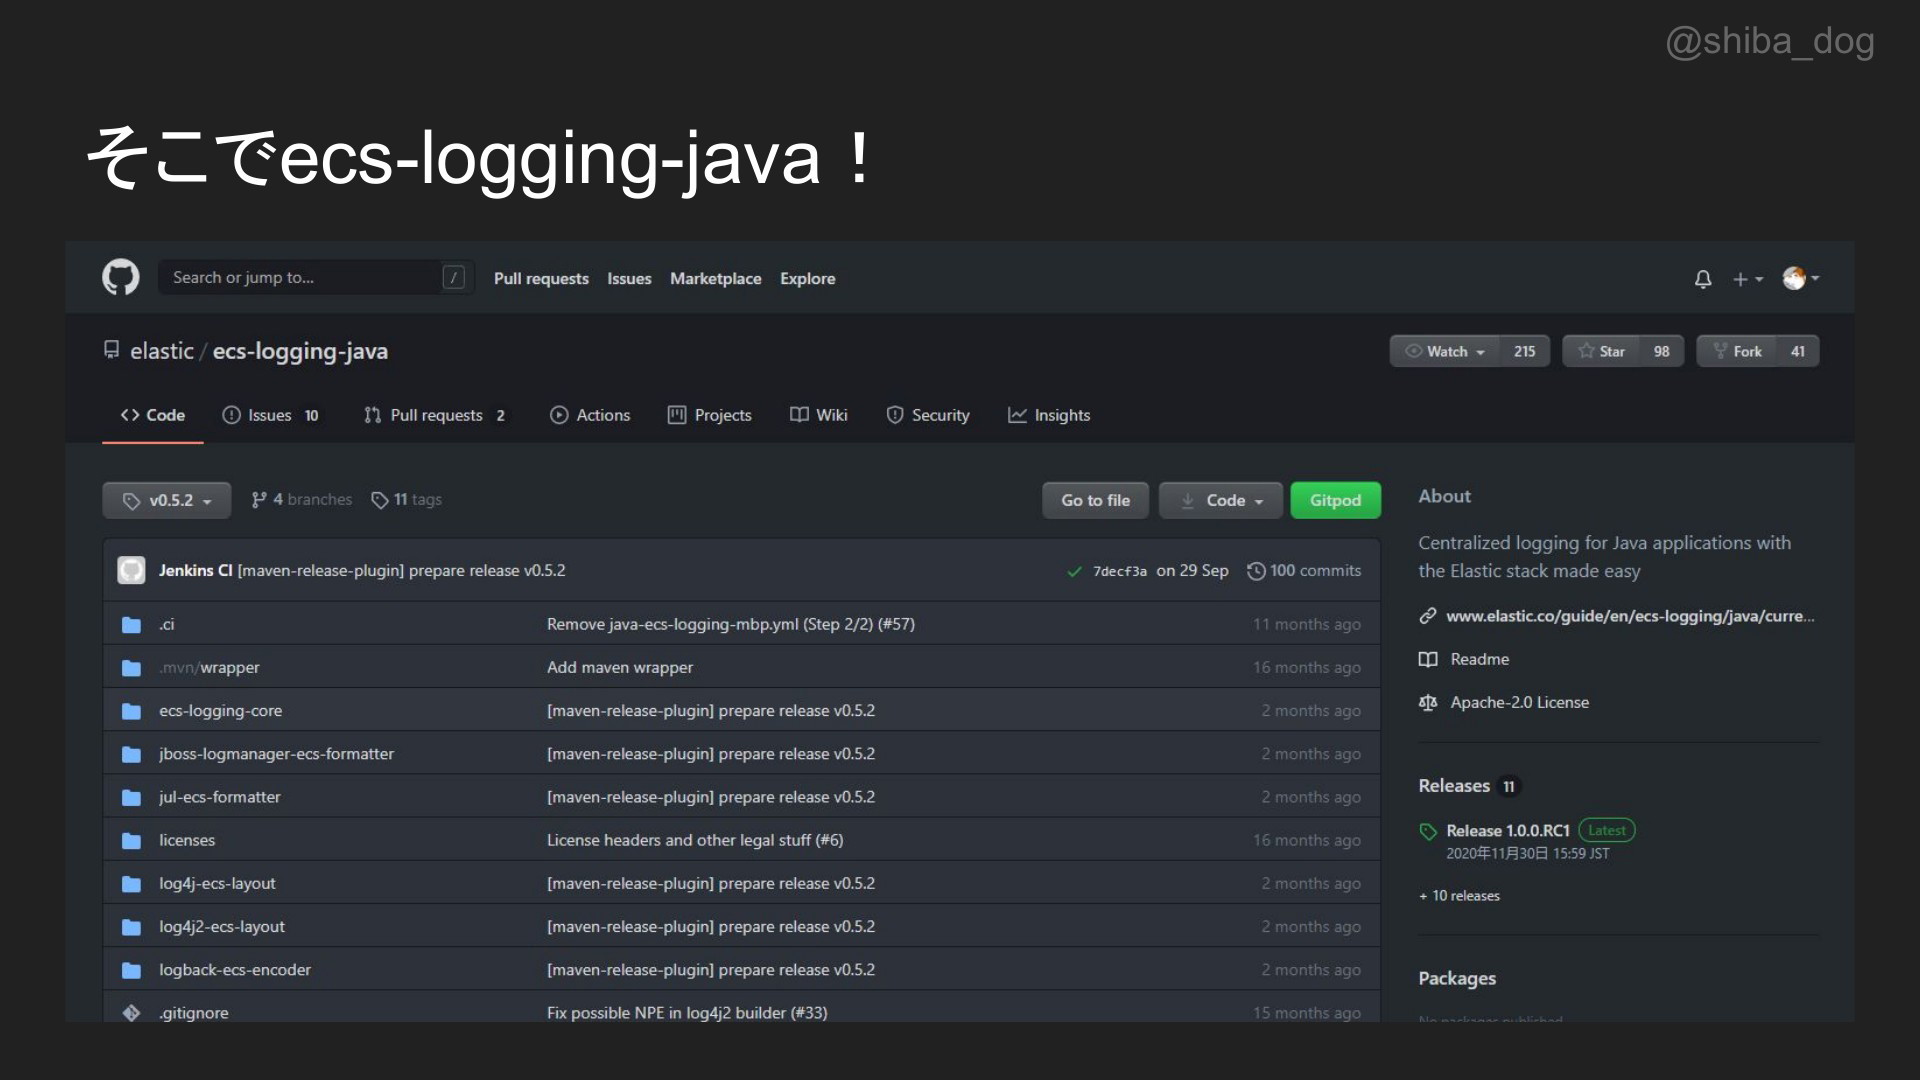Click the folder icon beside logback-ecs-encoder

click(x=131, y=970)
